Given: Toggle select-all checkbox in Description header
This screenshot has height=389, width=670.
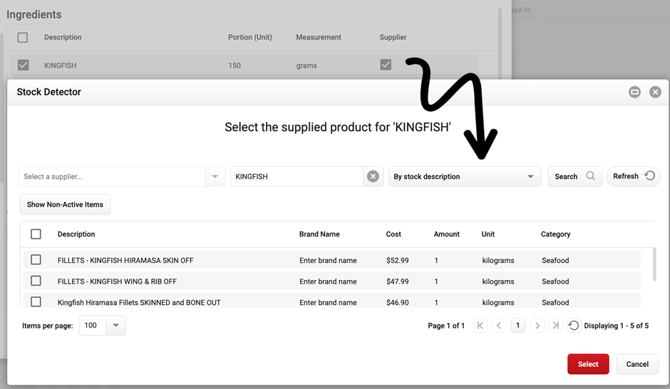Looking at the screenshot, I should (x=36, y=234).
